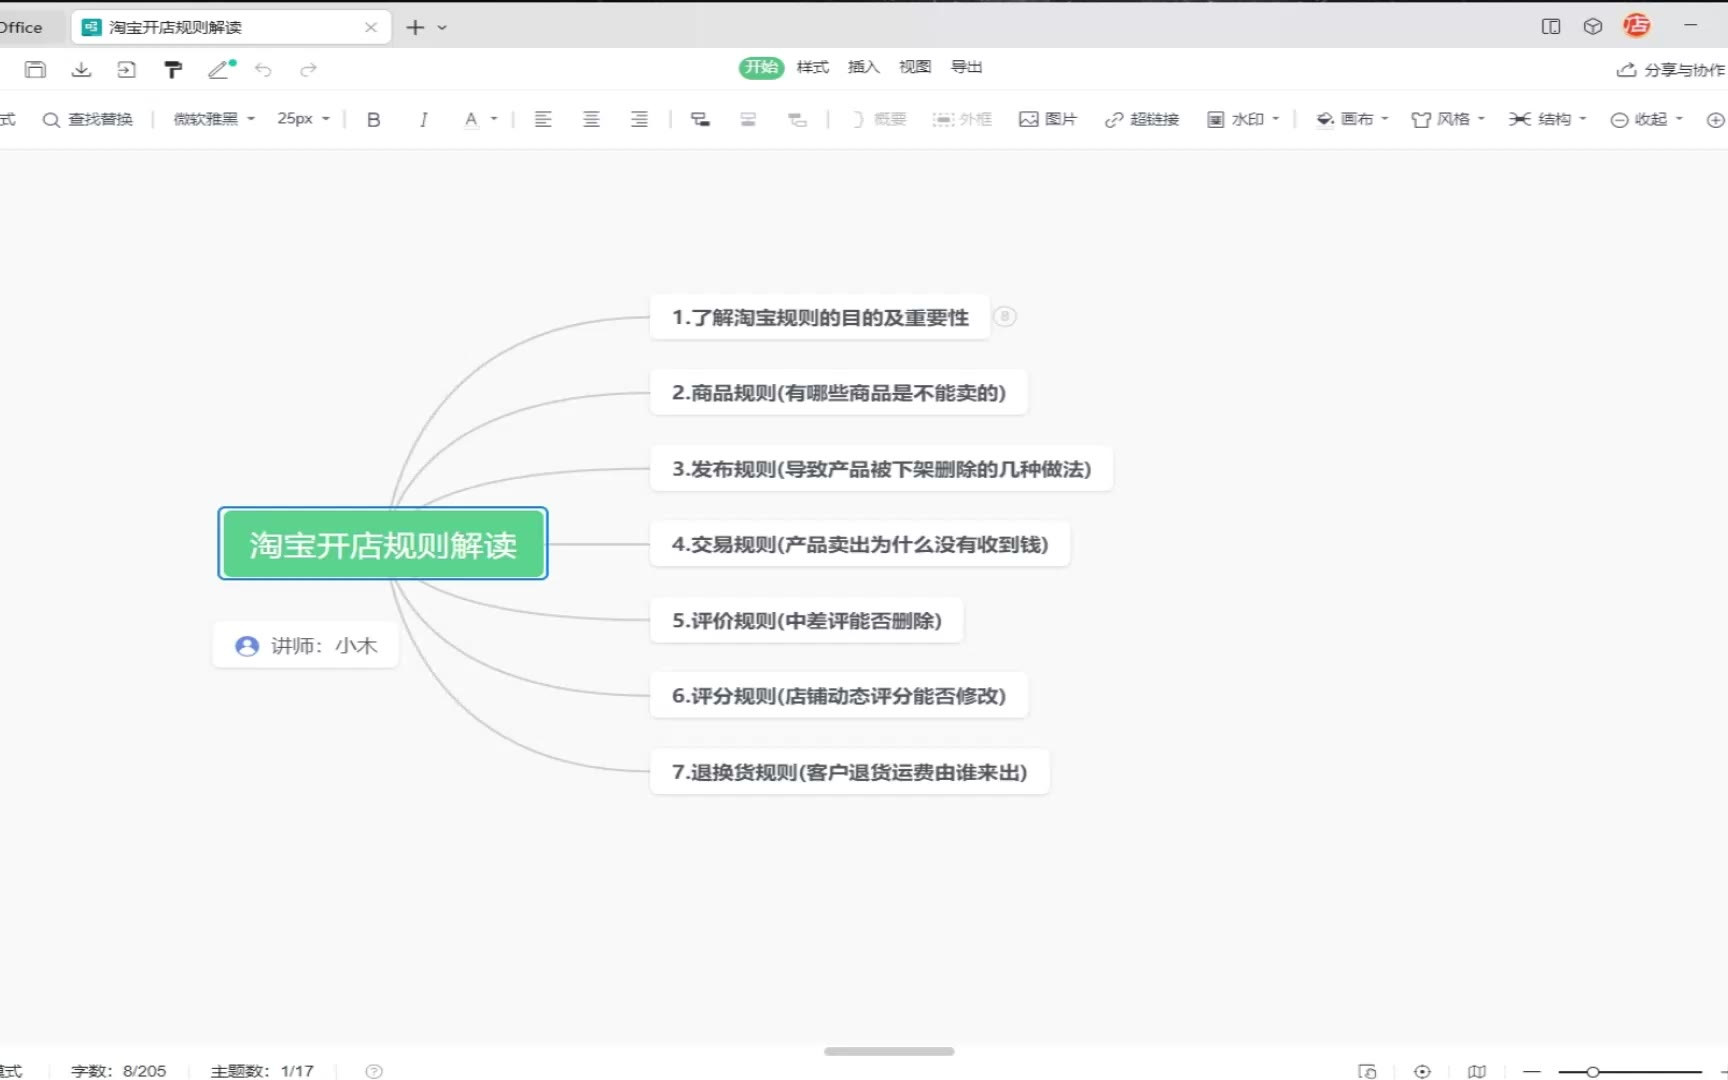The image size is (1728, 1080).
Task: Select the 5.评价规则 topic node
Action: [x=806, y=621]
